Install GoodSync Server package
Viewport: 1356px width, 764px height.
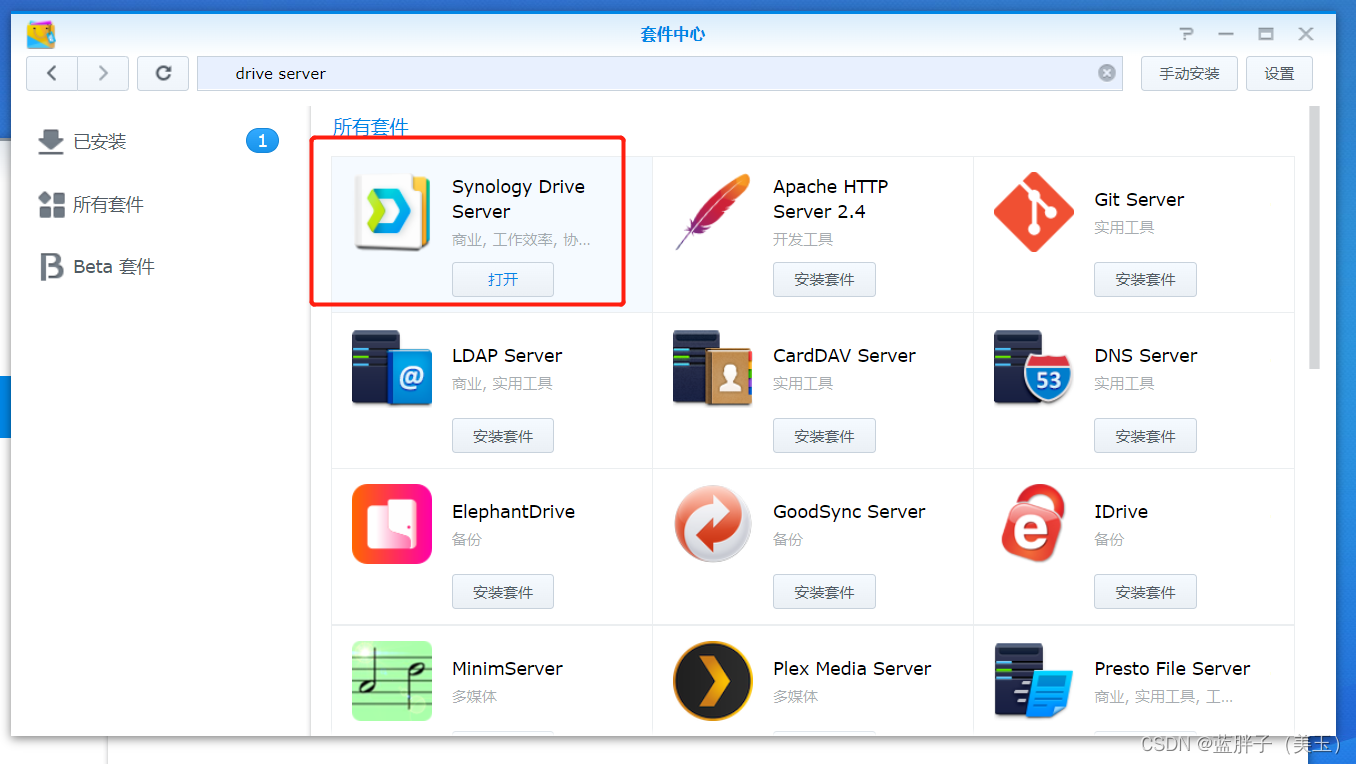pos(824,592)
